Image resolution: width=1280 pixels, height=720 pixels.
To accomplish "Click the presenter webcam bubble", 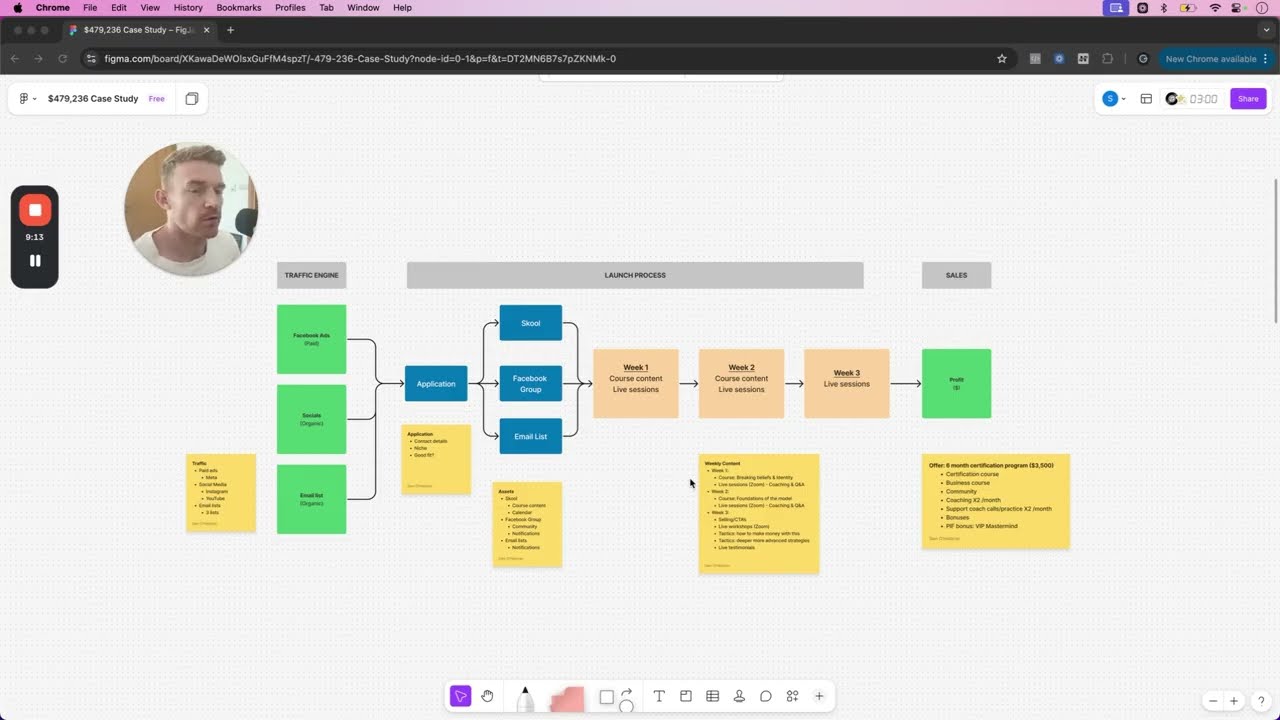I will [x=191, y=209].
